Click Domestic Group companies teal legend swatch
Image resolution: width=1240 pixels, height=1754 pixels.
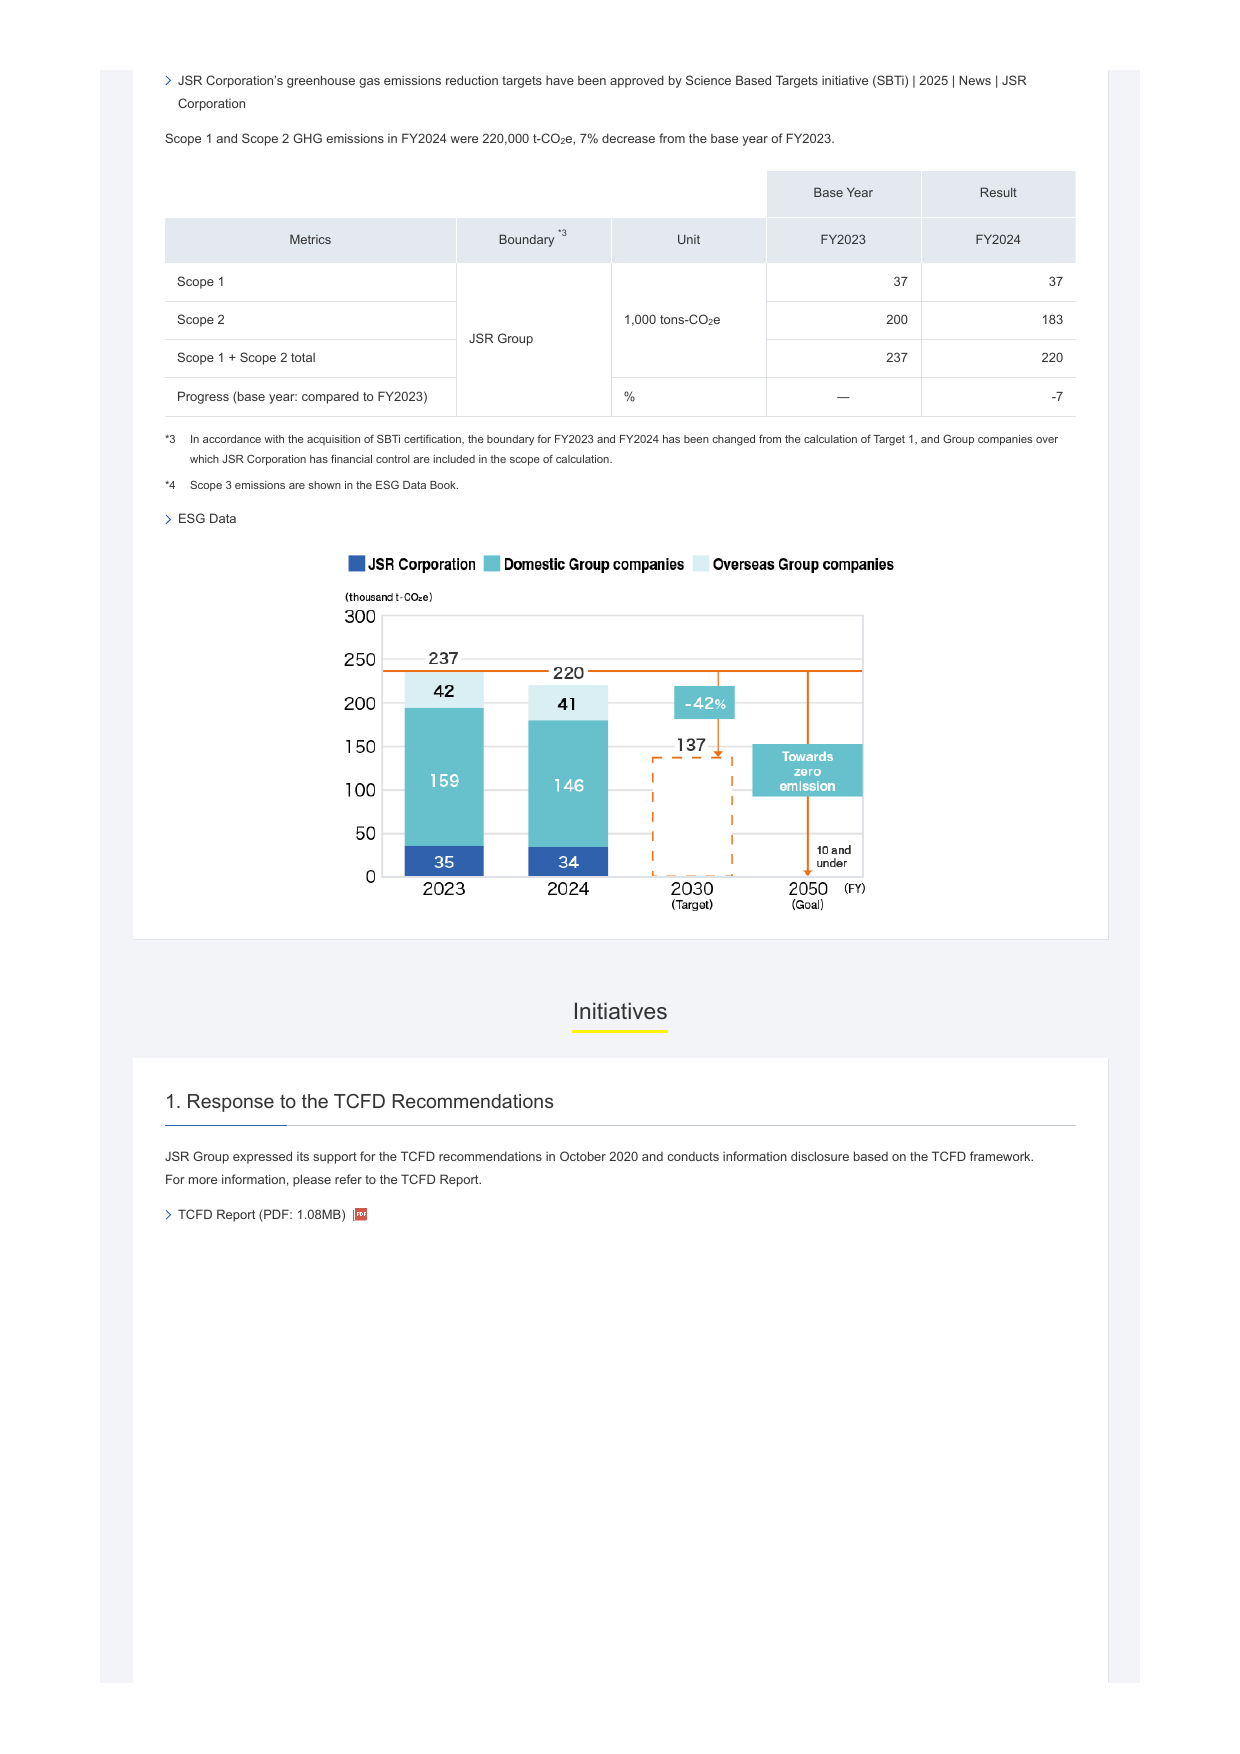[x=491, y=563]
